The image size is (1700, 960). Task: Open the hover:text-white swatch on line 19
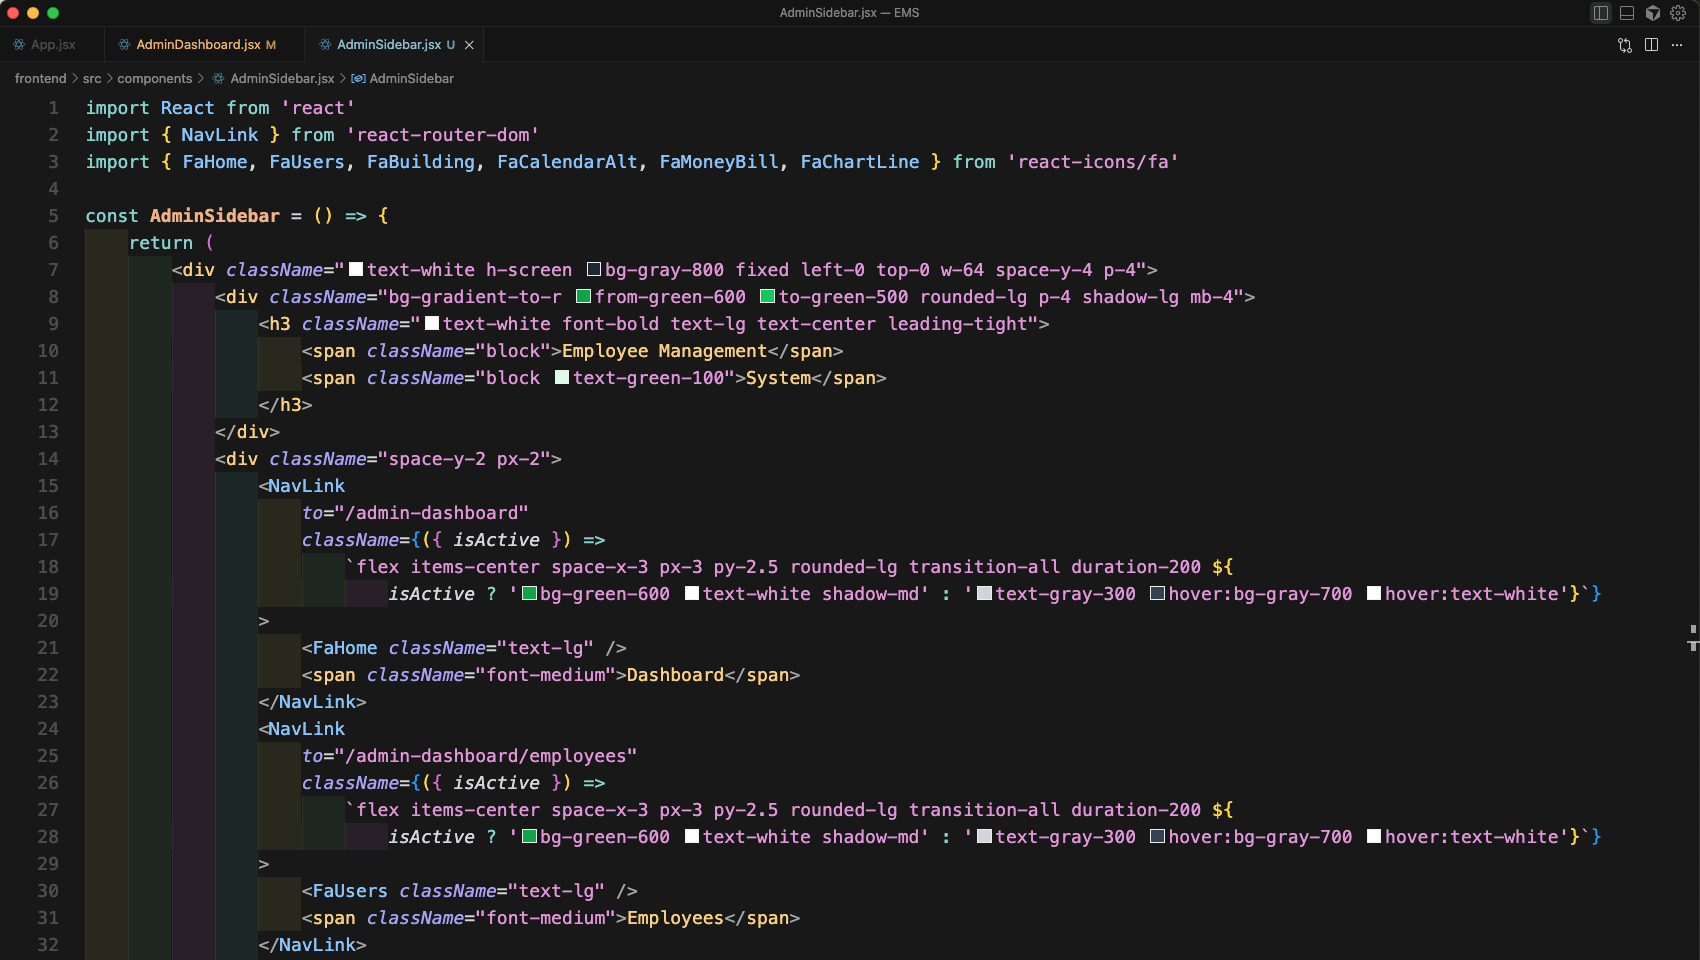(1373, 594)
